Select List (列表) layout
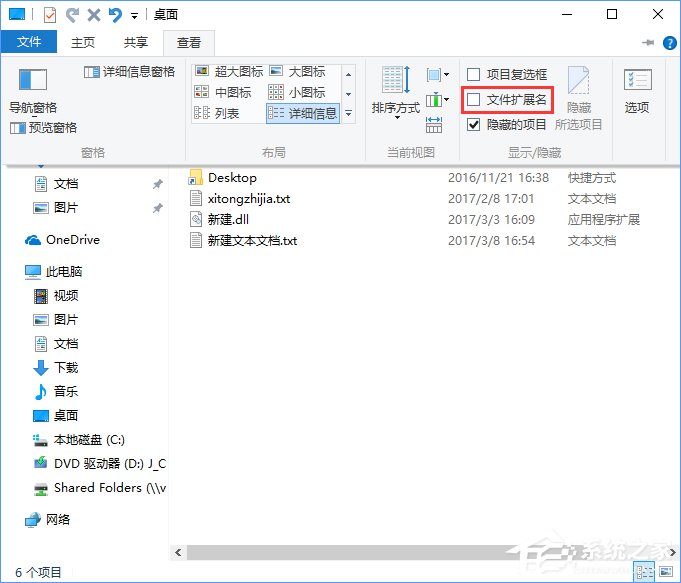 [217, 113]
